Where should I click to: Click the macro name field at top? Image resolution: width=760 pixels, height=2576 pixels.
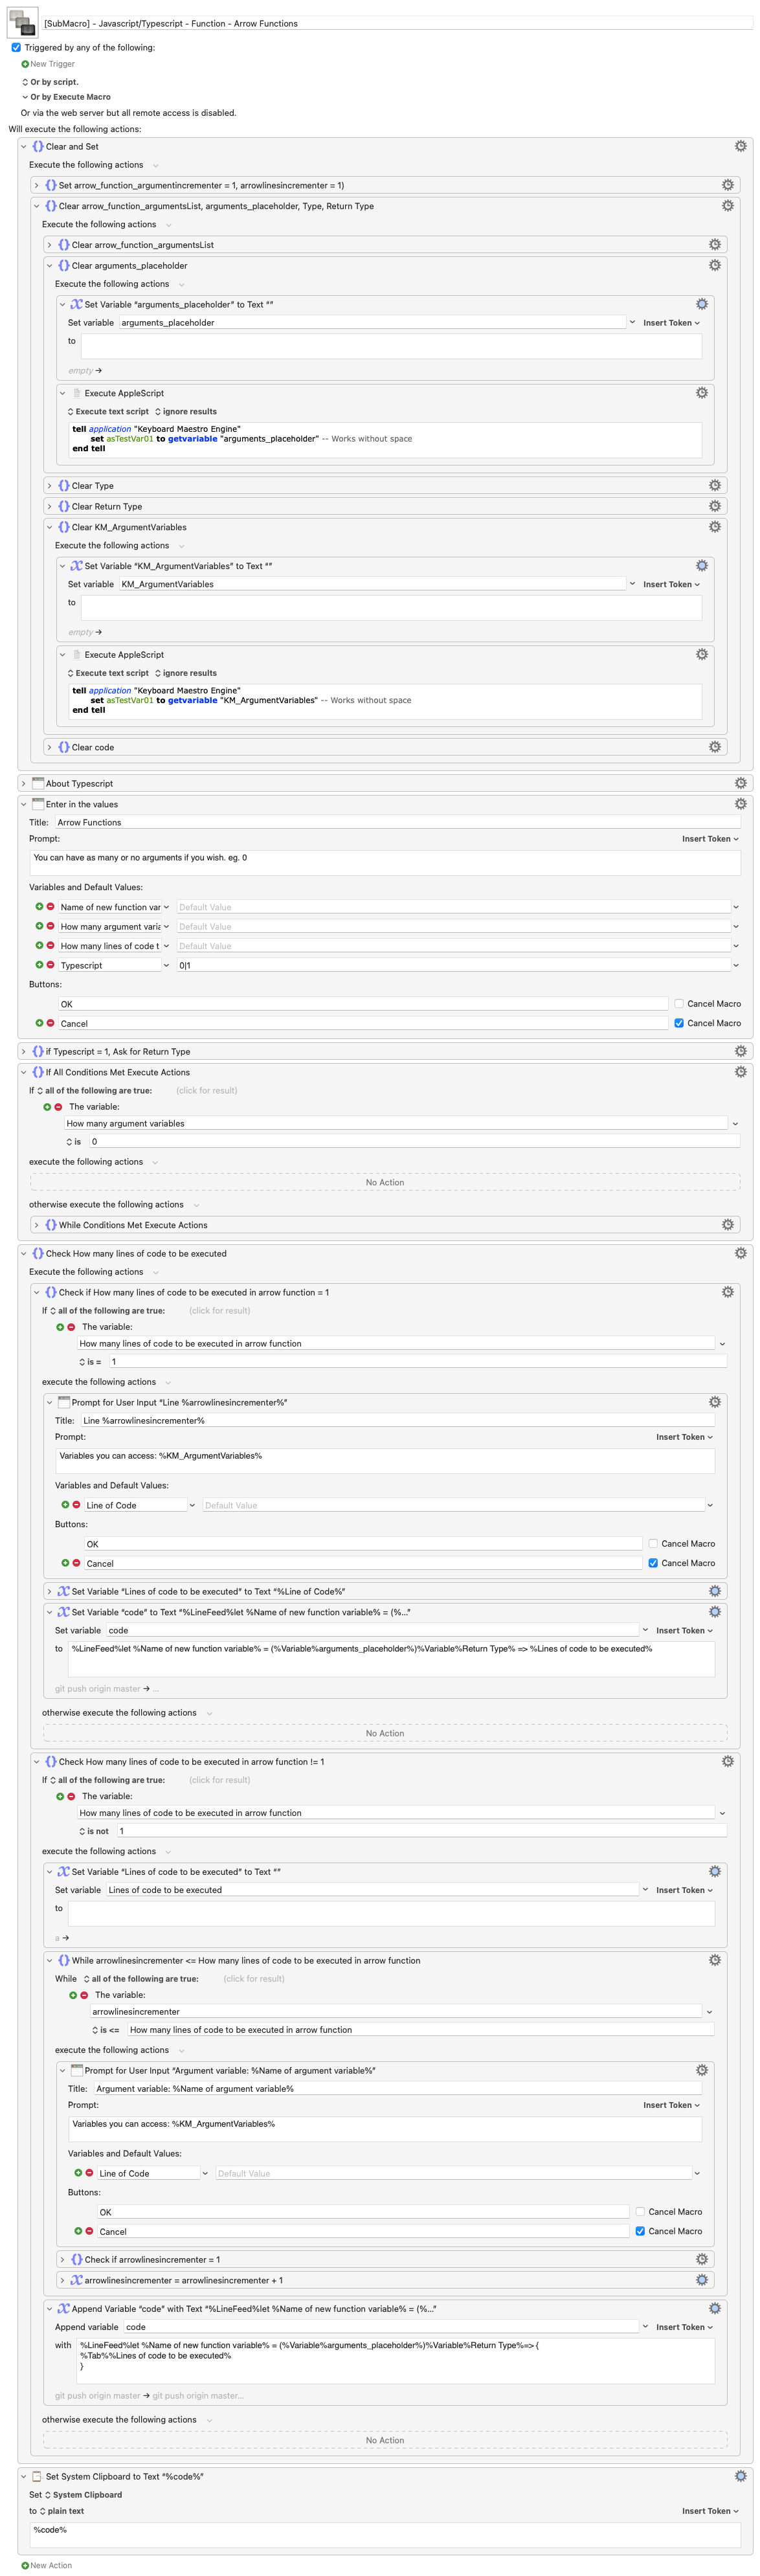click(x=397, y=23)
